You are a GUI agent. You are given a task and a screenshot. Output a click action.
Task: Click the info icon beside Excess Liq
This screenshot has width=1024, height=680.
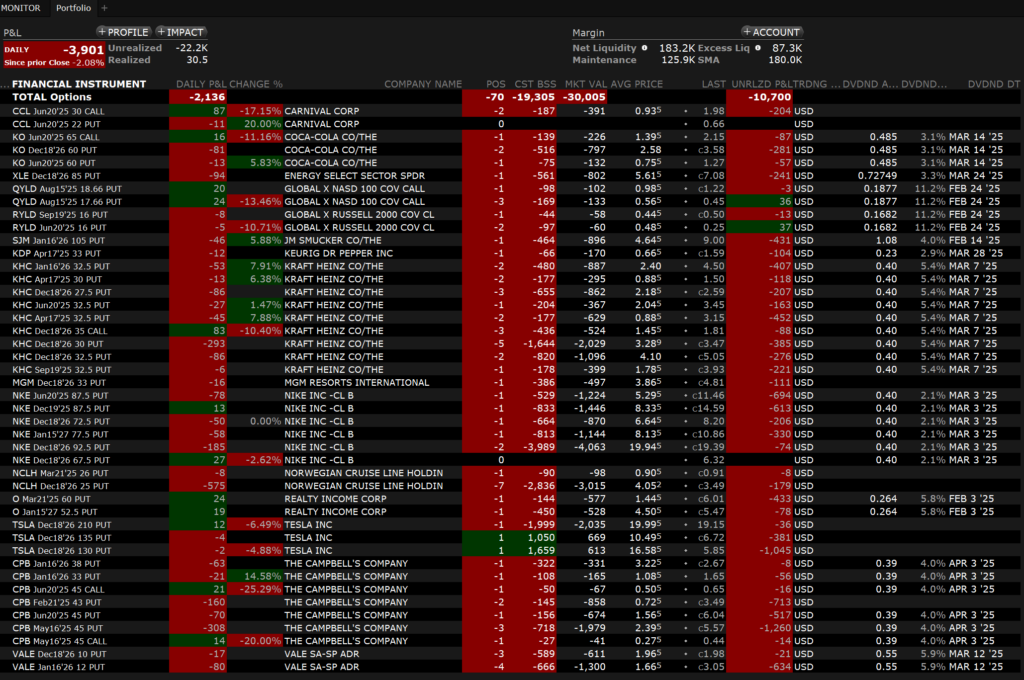(757, 47)
